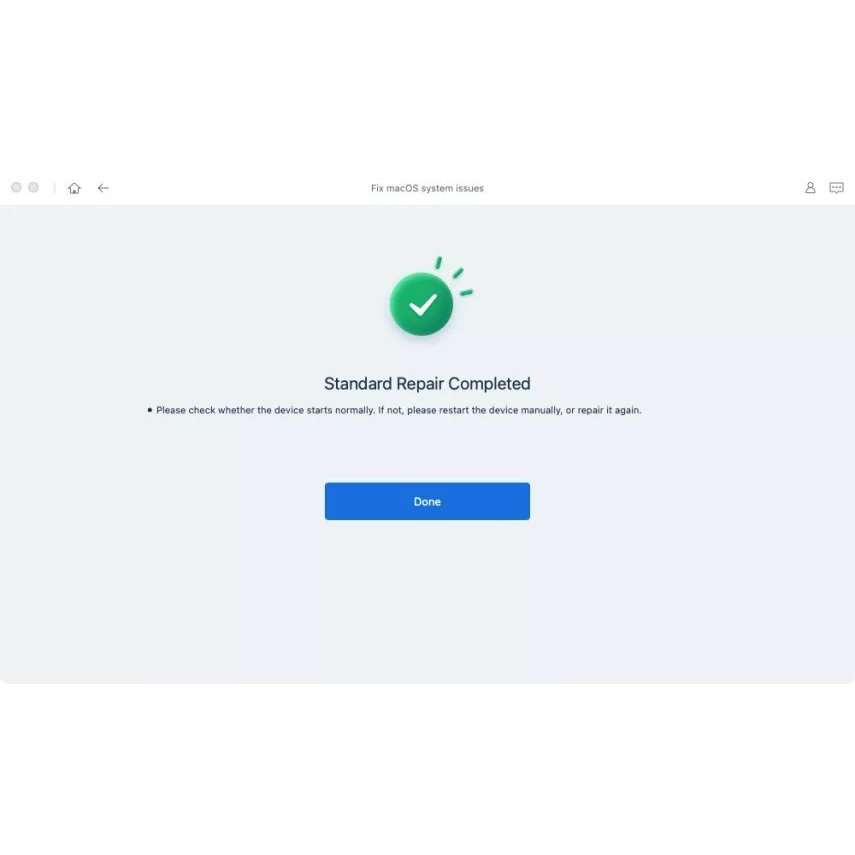
Task: Click the 'Fix macOS system issues' title
Action: (x=427, y=188)
